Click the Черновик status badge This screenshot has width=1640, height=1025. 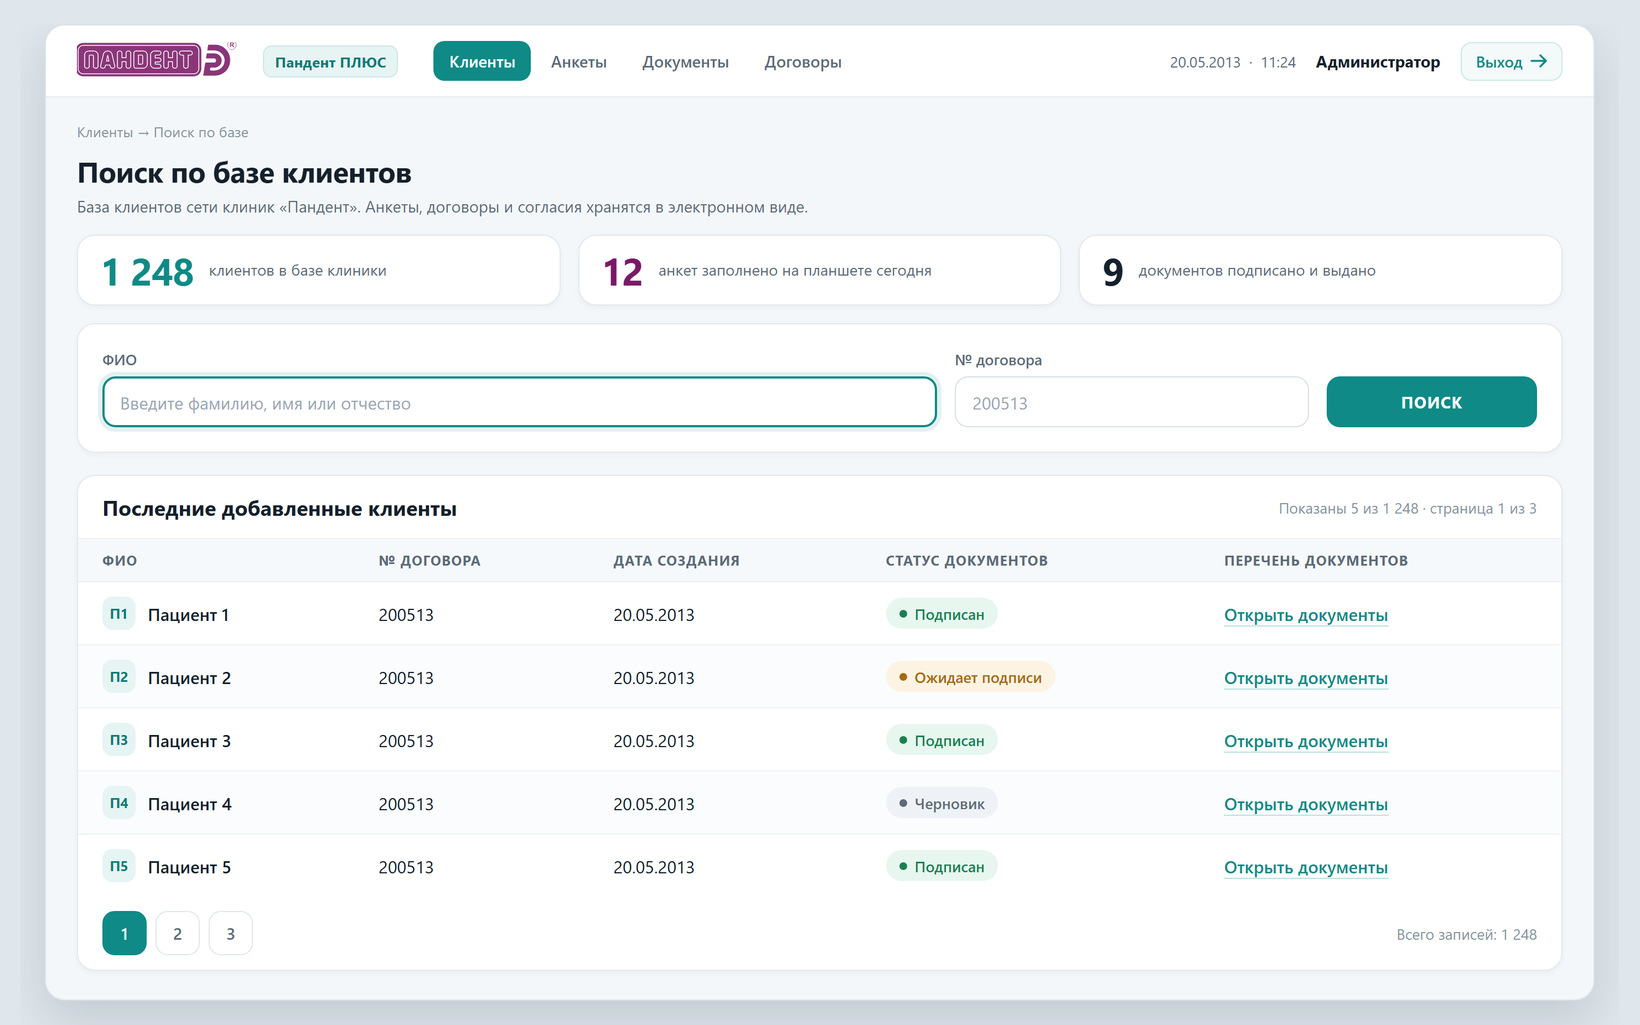(x=942, y=803)
